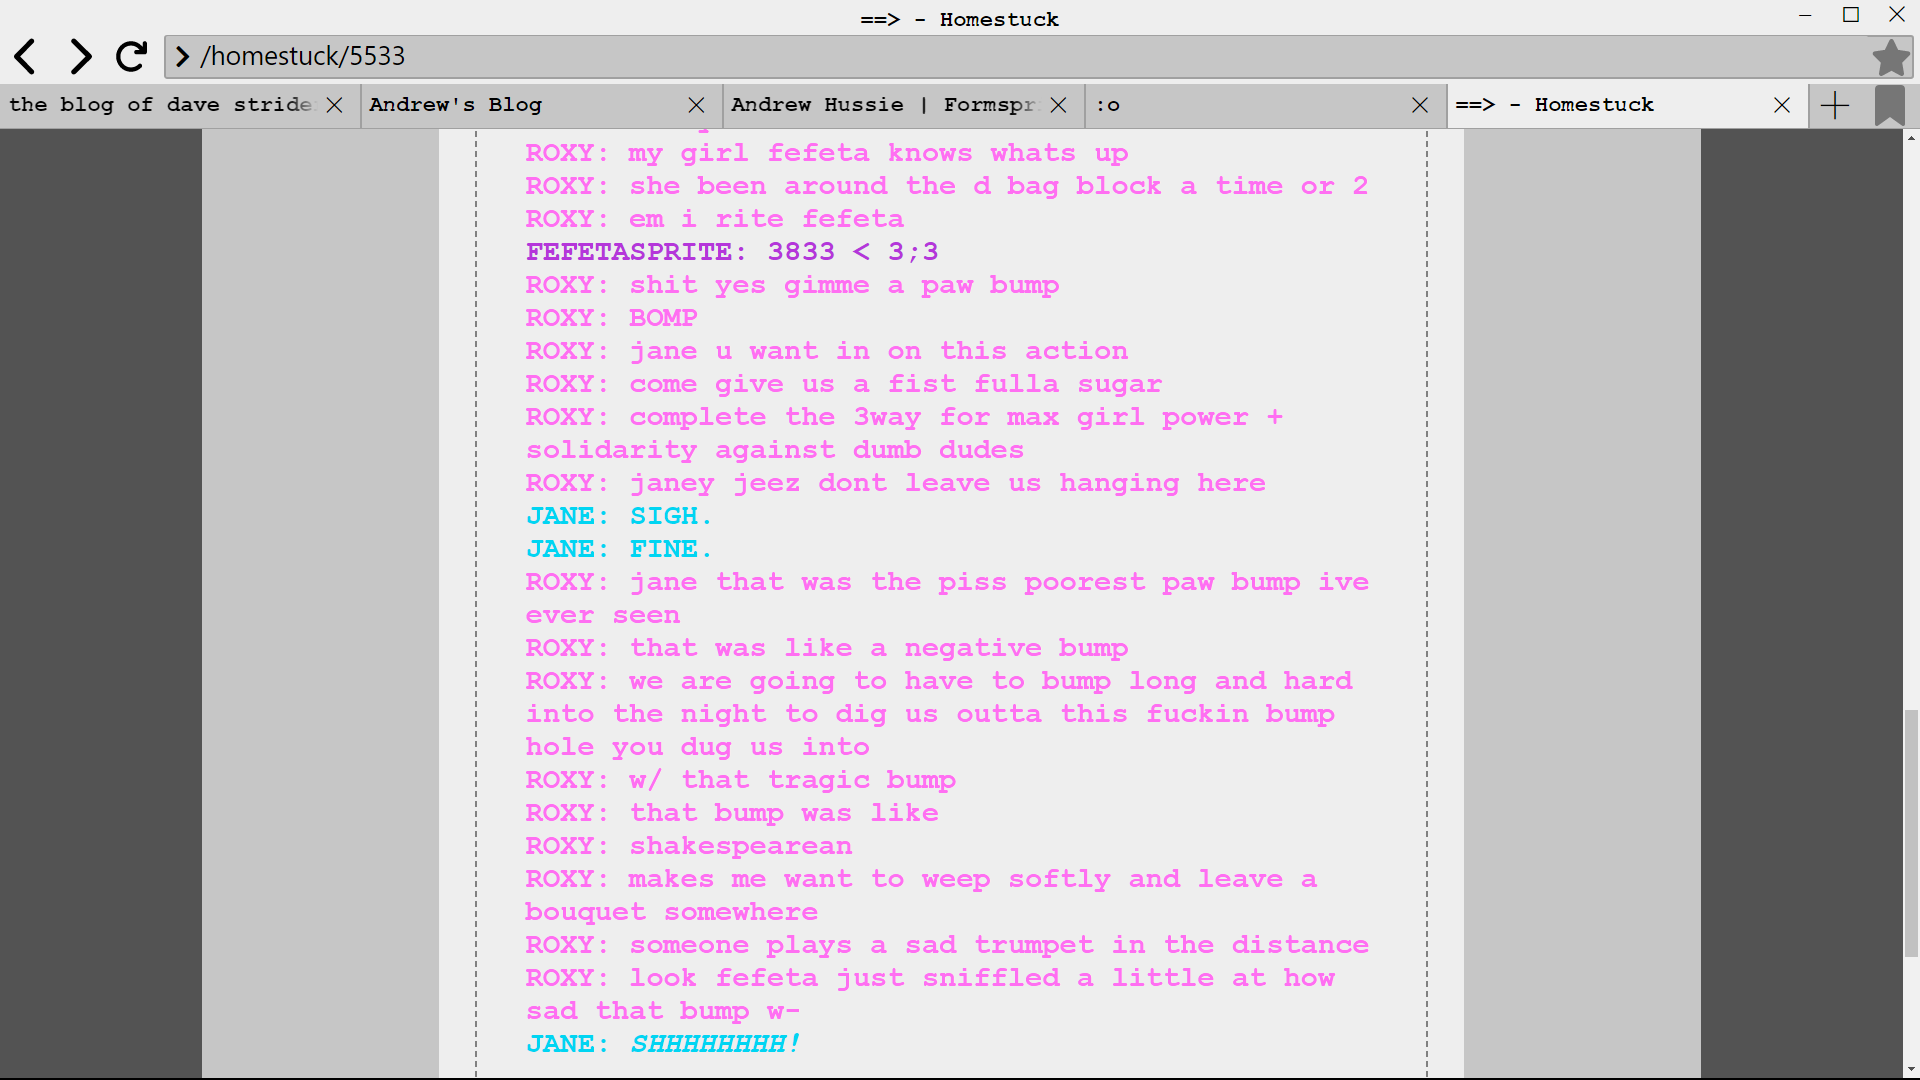Click the scrollbar down arrow

tap(1911, 1070)
